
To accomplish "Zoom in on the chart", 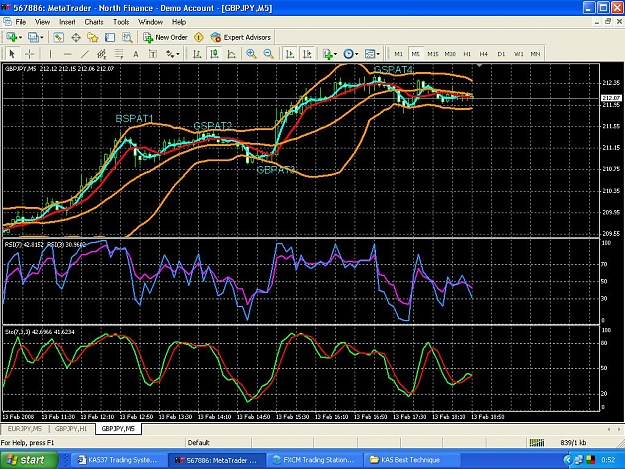I will pyautogui.click(x=251, y=54).
